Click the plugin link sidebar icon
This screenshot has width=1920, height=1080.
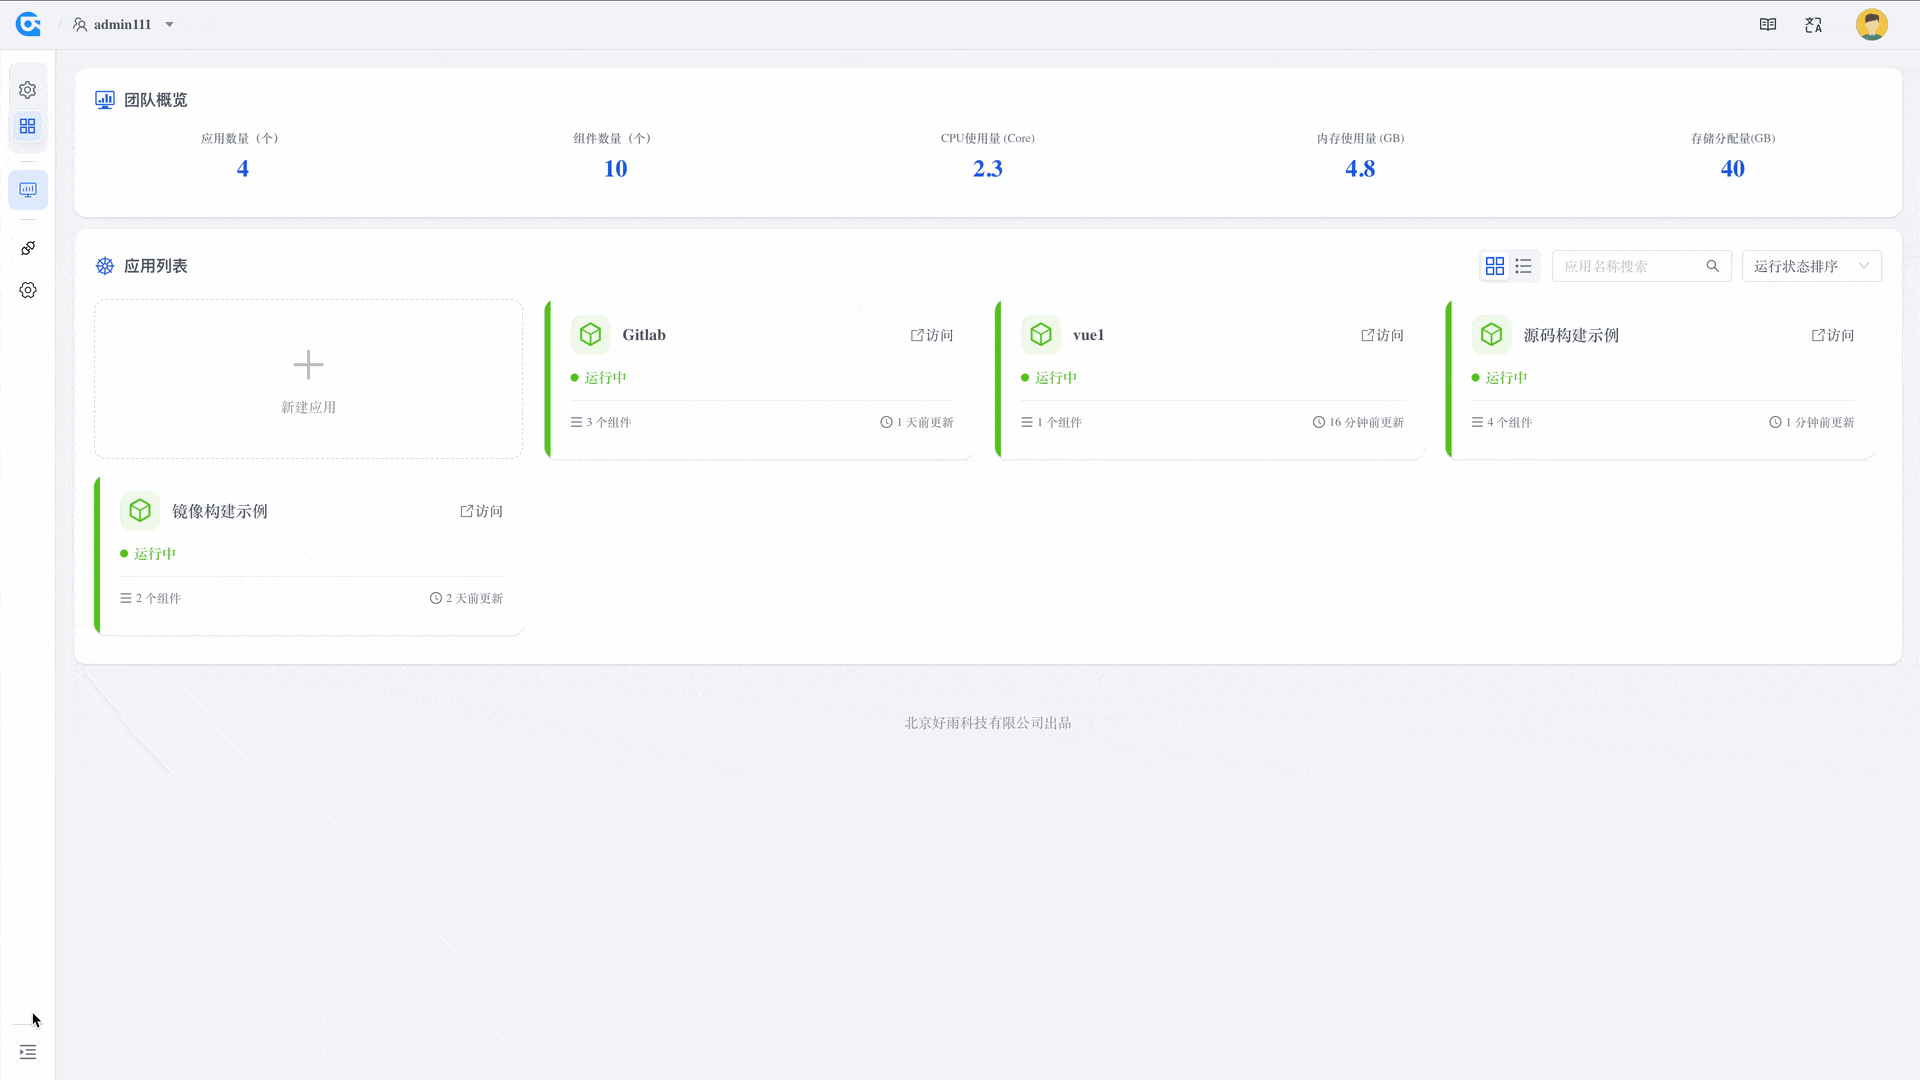[28, 248]
